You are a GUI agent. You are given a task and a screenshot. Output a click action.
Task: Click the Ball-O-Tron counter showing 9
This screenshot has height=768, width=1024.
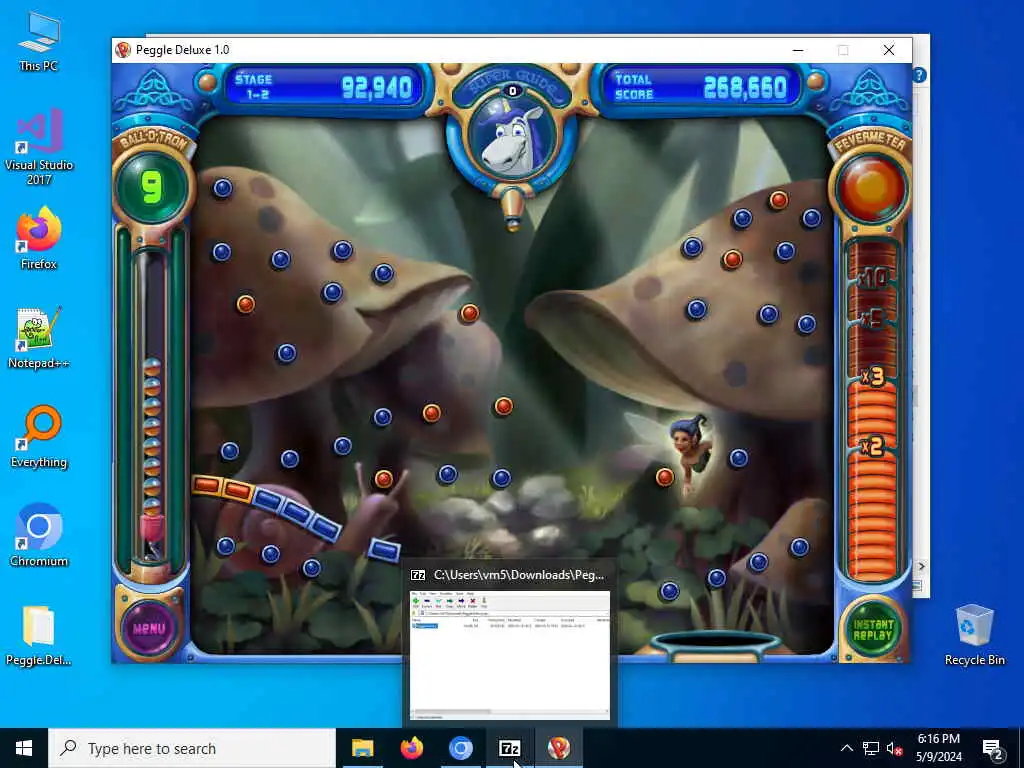(152, 187)
